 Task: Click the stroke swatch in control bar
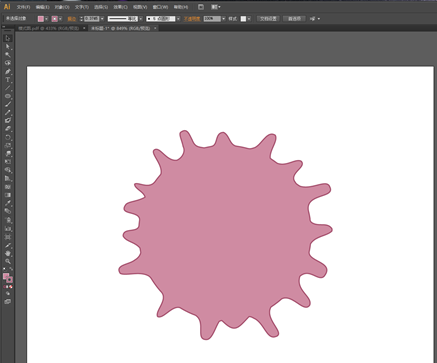55,19
